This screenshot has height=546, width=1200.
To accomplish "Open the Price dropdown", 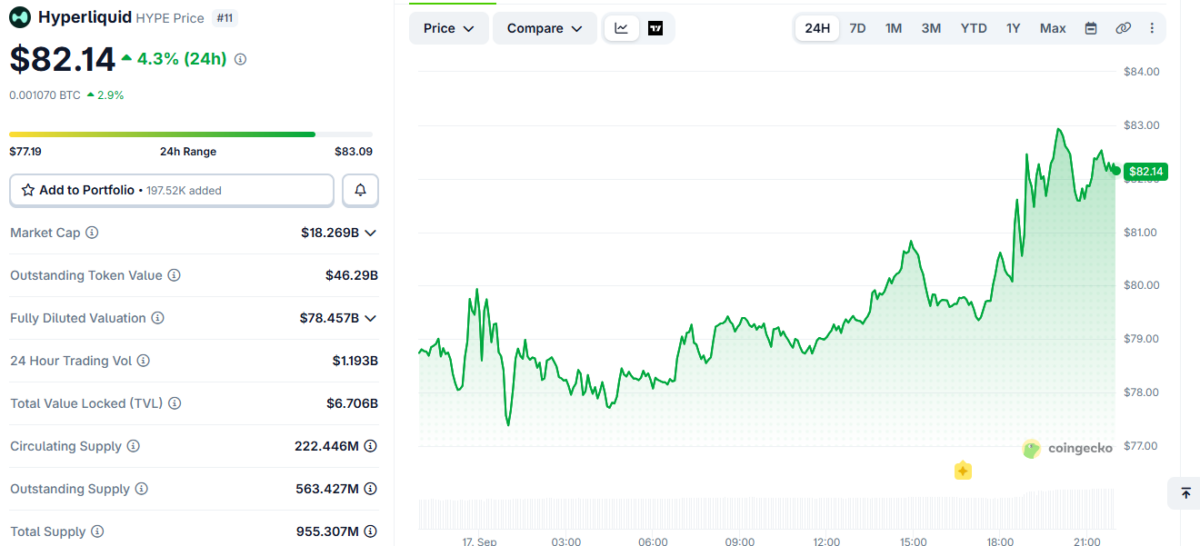I will pos(449,28).
